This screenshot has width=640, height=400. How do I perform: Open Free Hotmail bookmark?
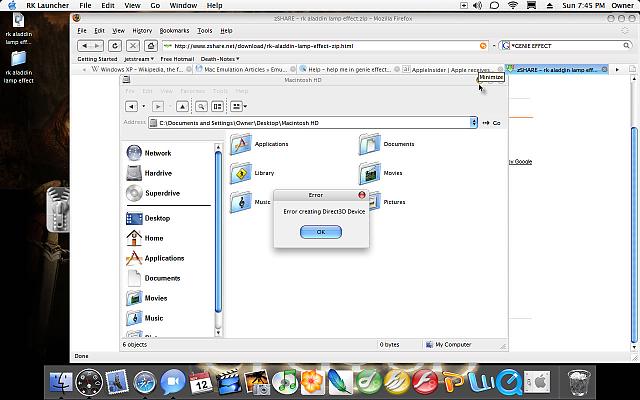point(177,59)
